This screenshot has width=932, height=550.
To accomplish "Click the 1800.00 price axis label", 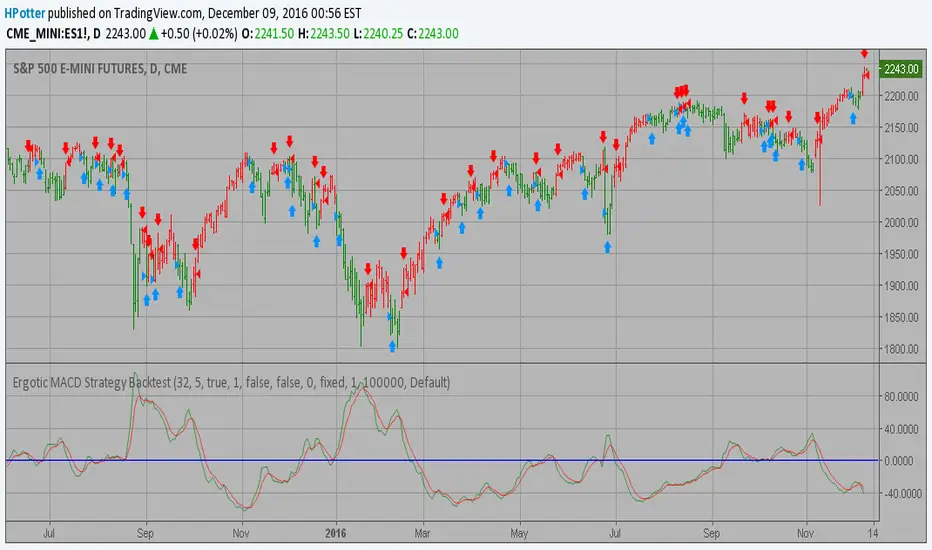I will 901,349.
